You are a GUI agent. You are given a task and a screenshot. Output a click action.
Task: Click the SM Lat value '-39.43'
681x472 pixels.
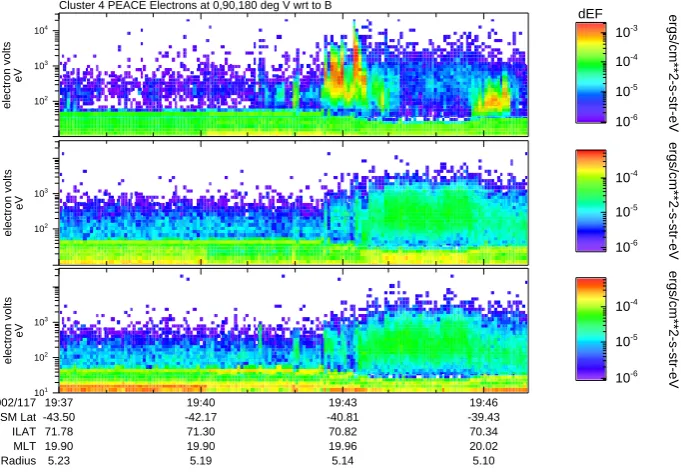click(x=484, y=417)
